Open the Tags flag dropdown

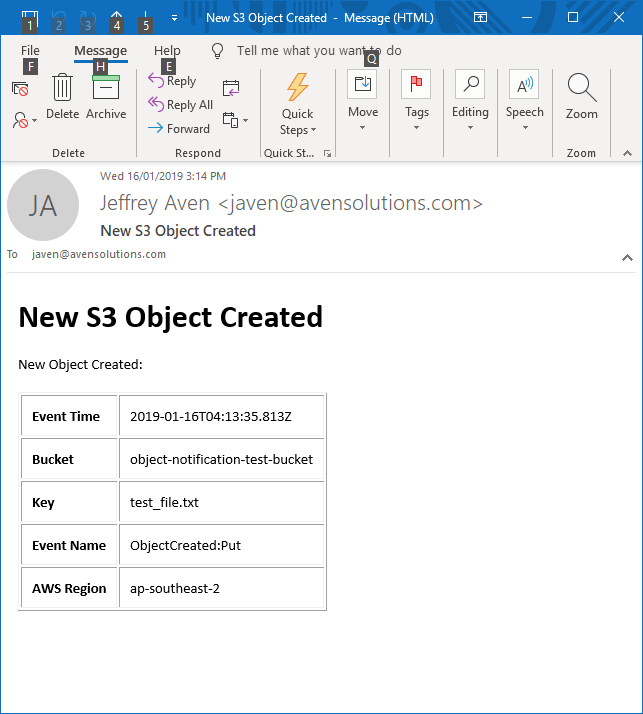417,101
